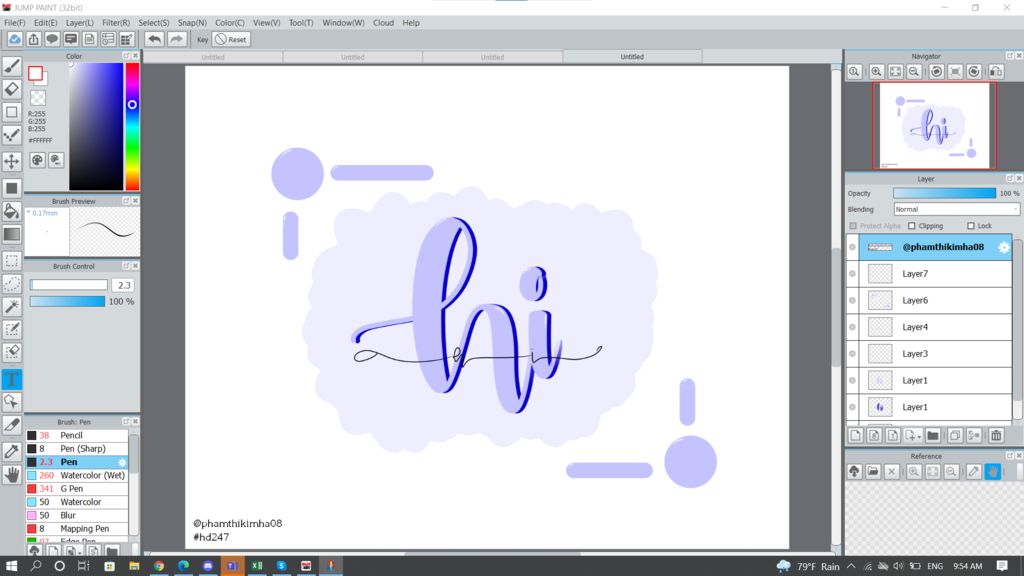Activate the Text tool
Screen dimensions: 1024x576
(x=12, y=379)
